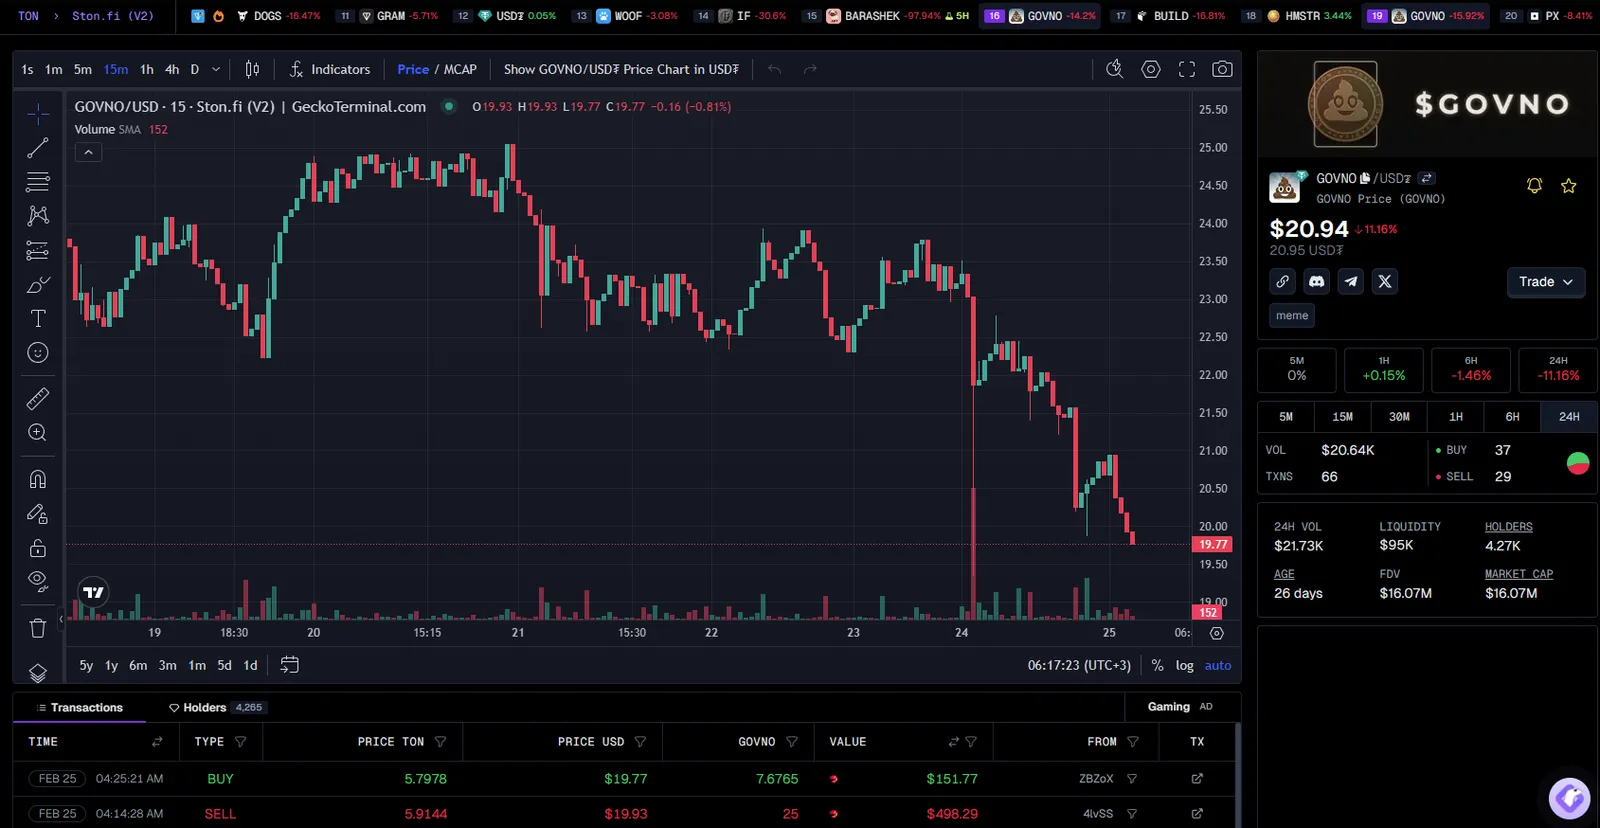Open the ruler measure tool

pyautogui.click(x=38, y=399)
